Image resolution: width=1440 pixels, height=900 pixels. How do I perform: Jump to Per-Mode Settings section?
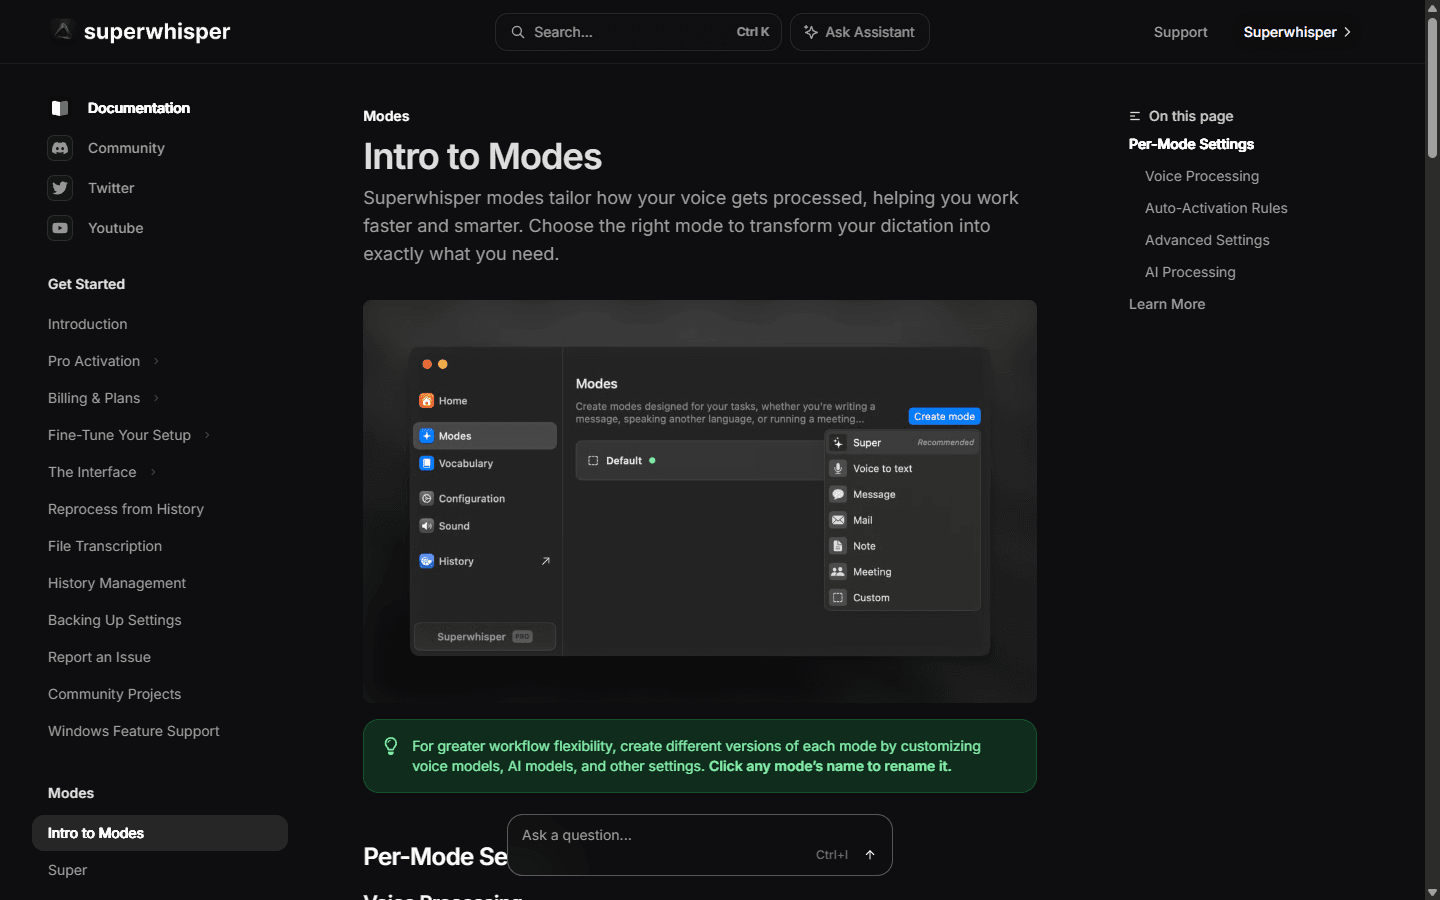[1191, 144]
